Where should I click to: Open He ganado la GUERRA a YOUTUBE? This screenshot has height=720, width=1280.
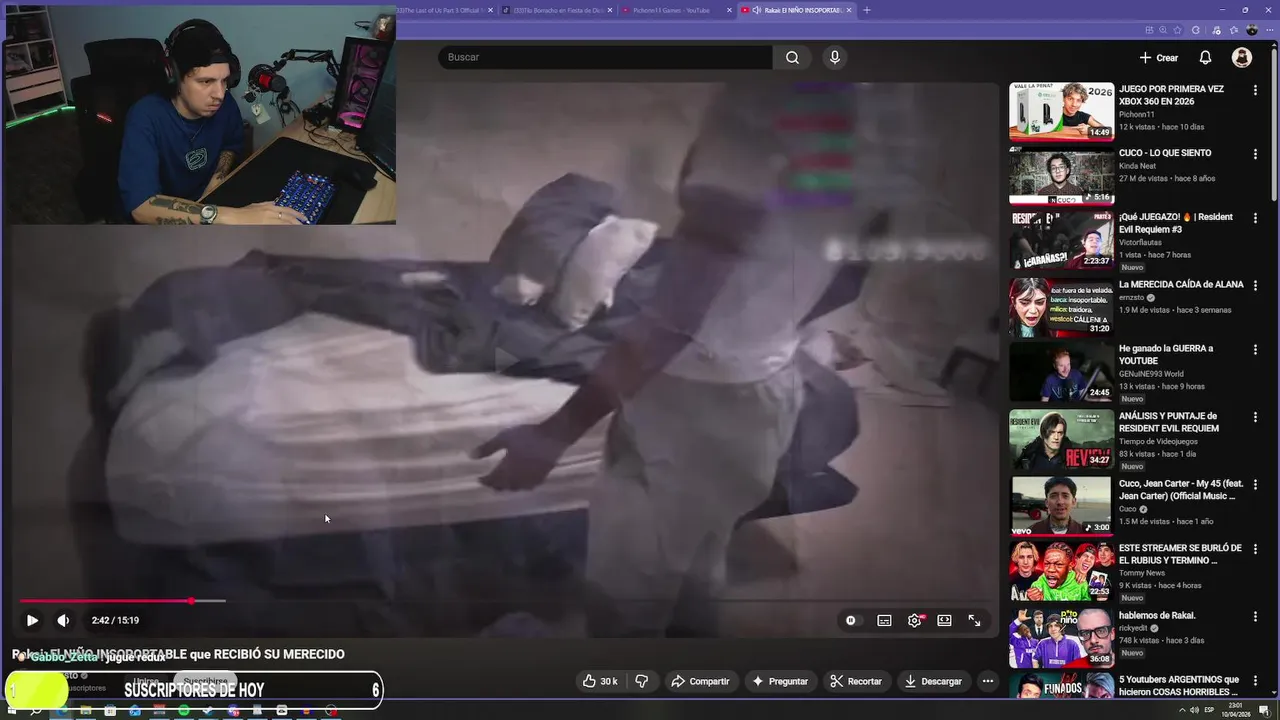[x=1166, y=354]
